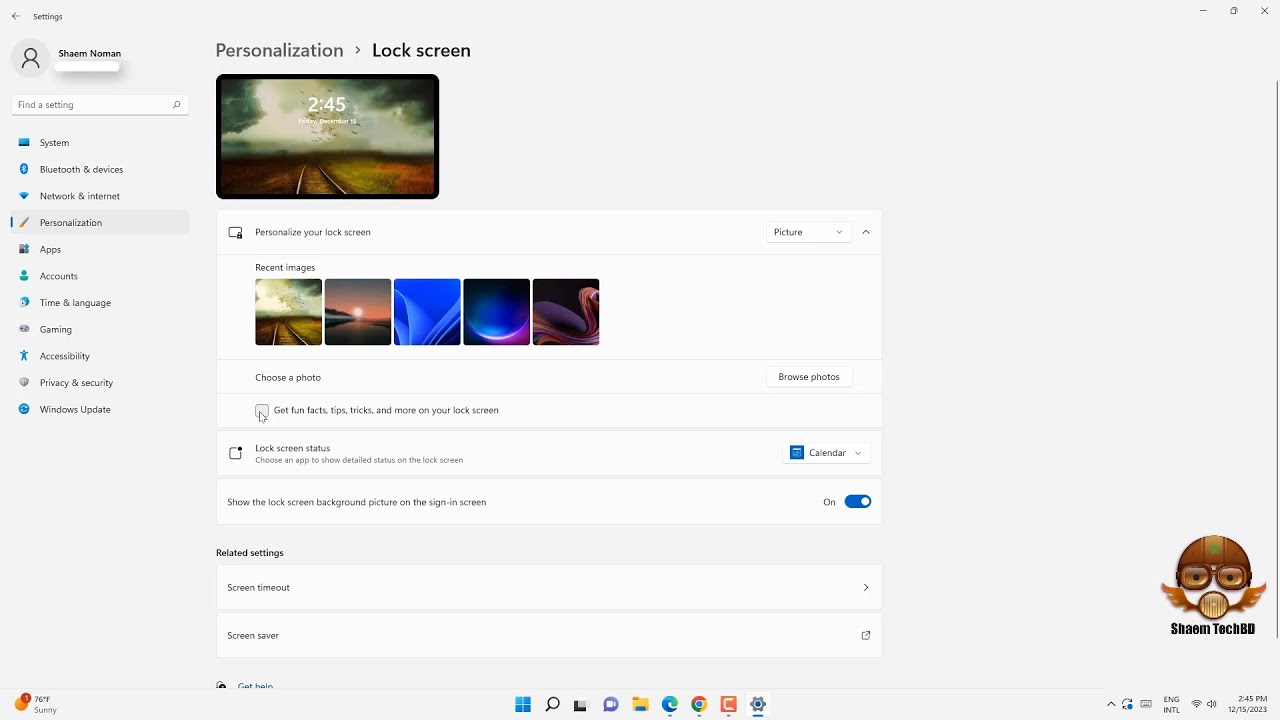Screen dimensions: 1280x720
Task: Click the Time & language globe icon
Action: pyautogui.click(x=24, y=302)
